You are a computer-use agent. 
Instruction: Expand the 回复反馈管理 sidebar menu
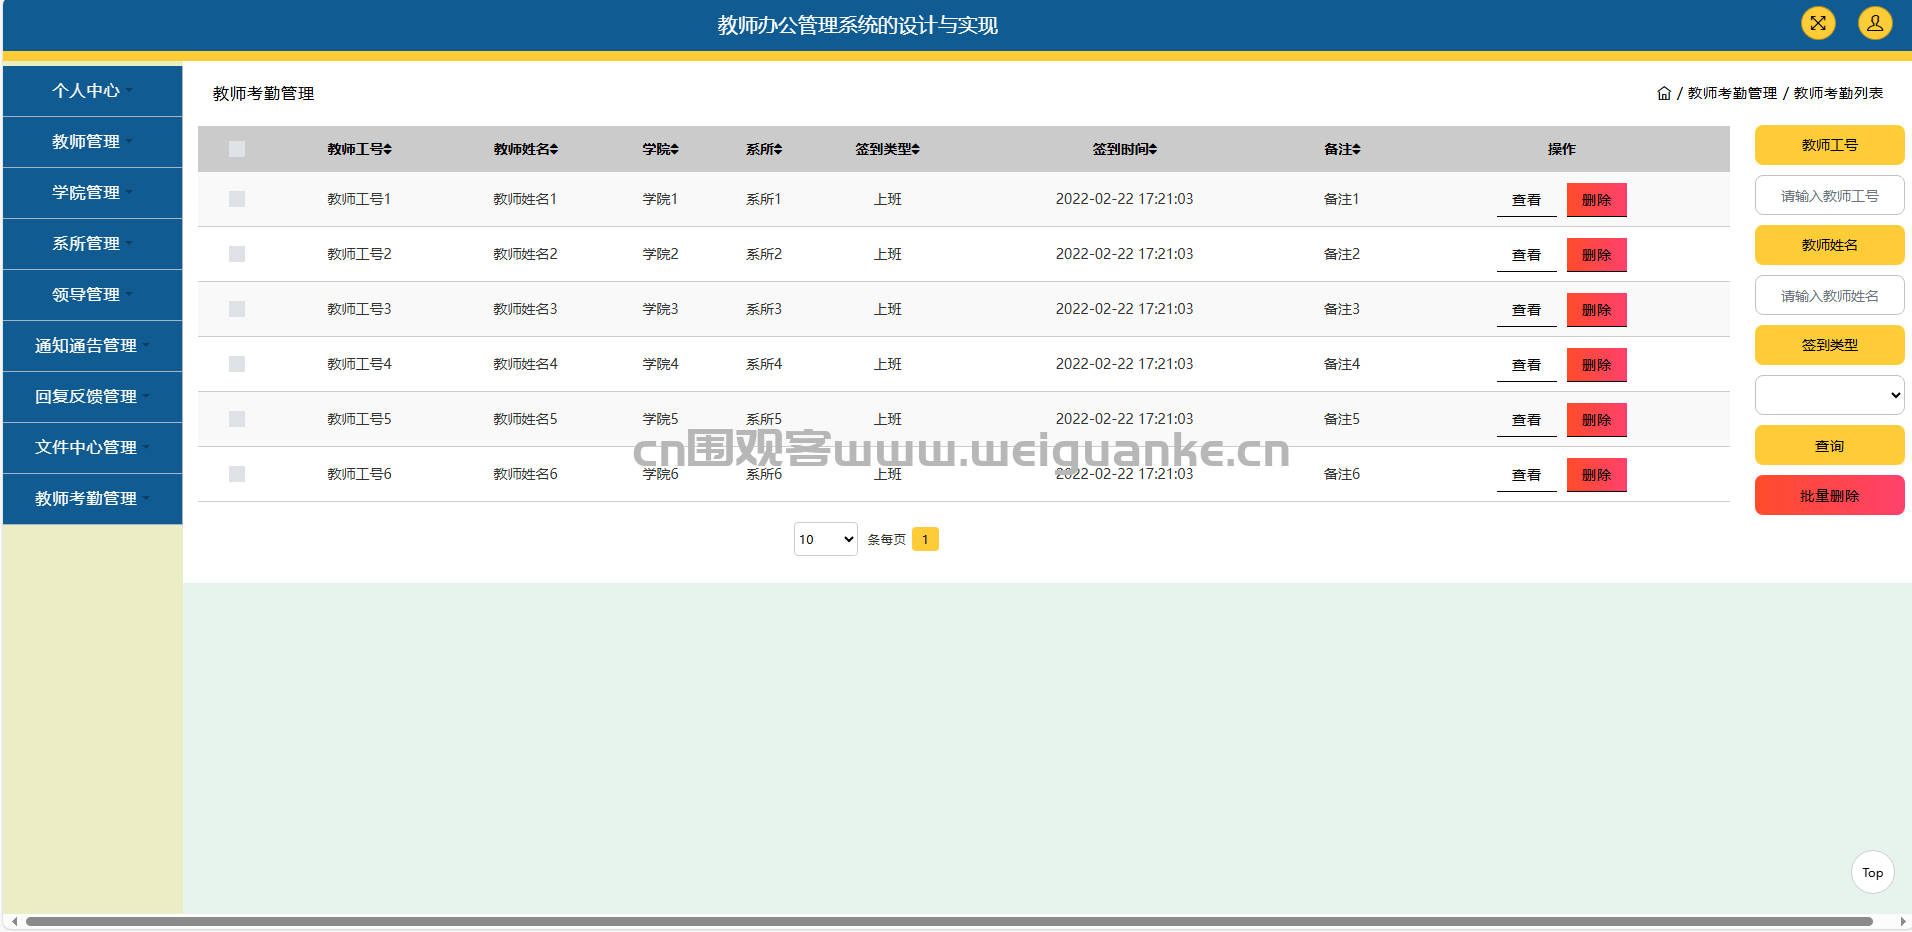point(92,397)
